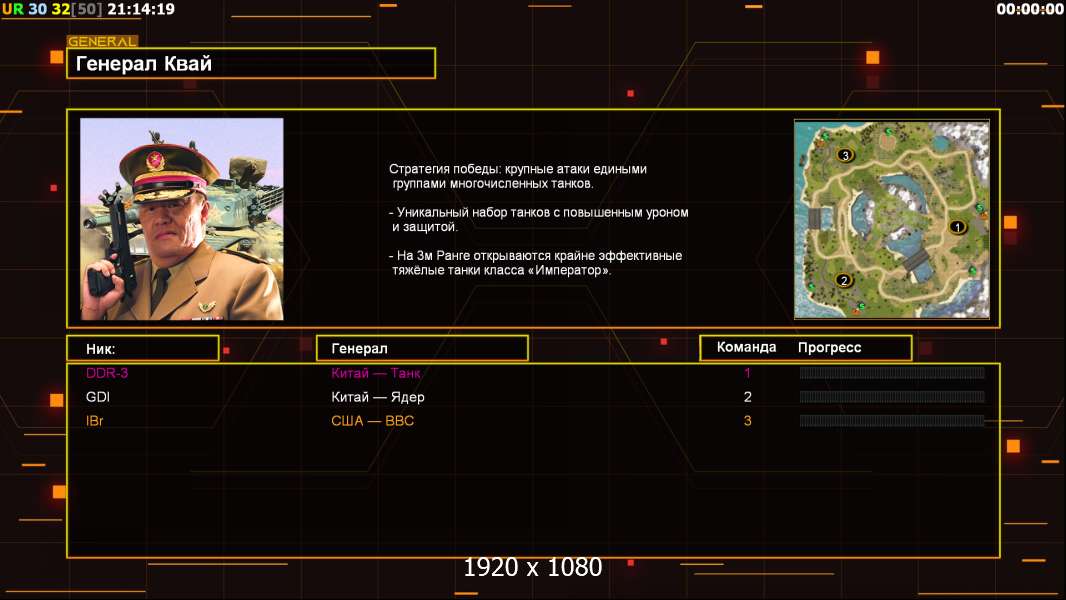Select player GDI in the list
Viewport: 1066px width, 600px height.
(97, 397)
